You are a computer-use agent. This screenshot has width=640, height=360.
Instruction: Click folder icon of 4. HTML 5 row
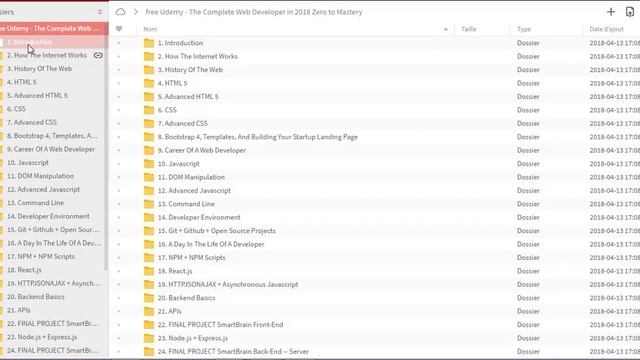(x=149, y=83)
